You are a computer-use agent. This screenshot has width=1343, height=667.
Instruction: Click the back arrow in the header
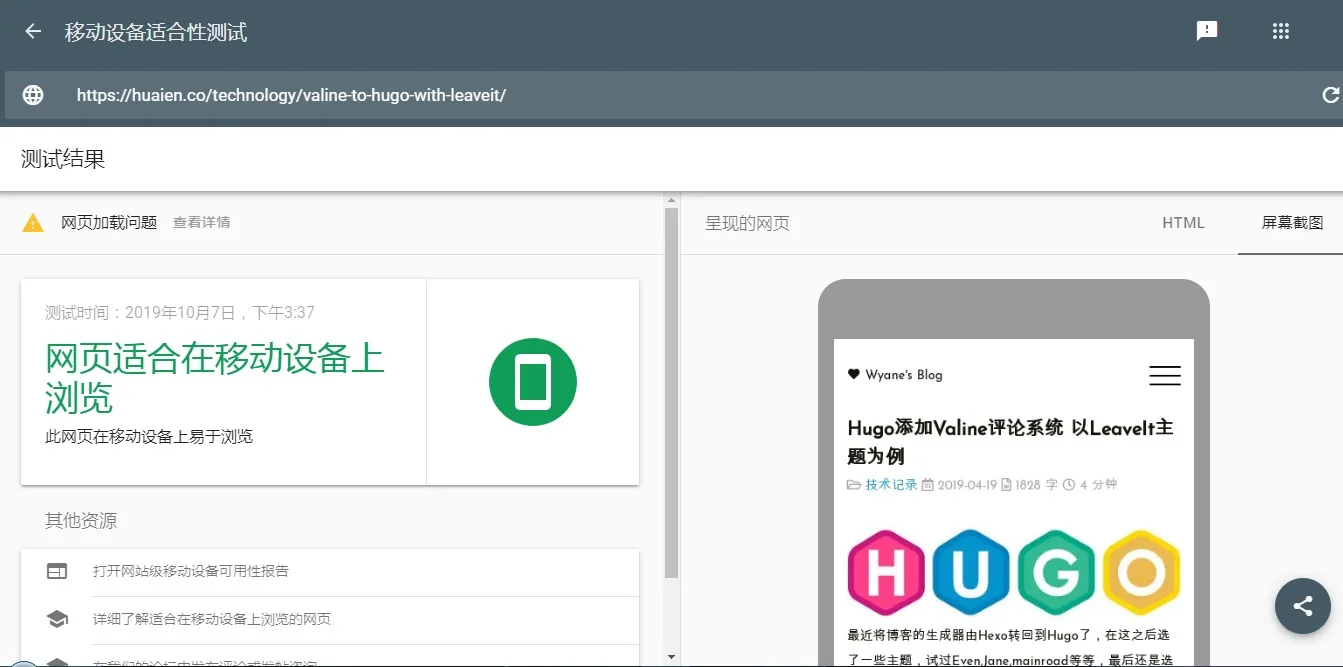click(31, 30)
